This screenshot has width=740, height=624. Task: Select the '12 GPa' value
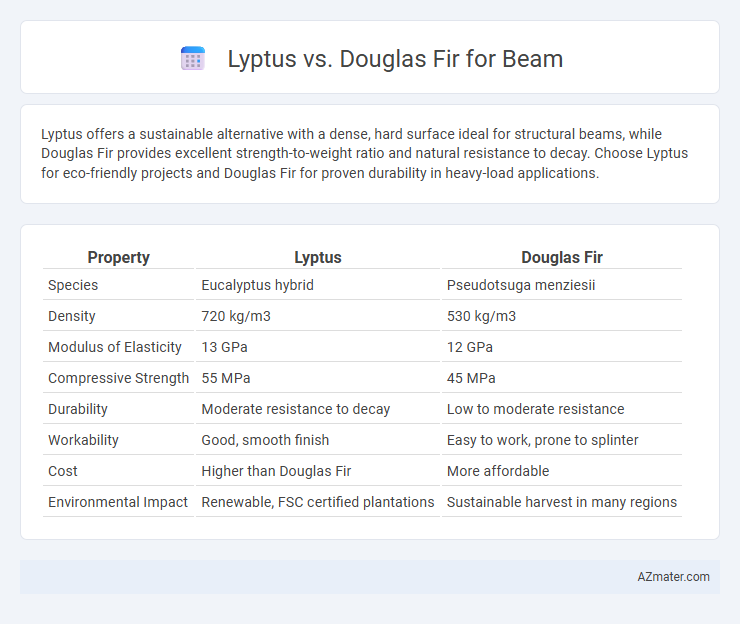tap(470, 347)
